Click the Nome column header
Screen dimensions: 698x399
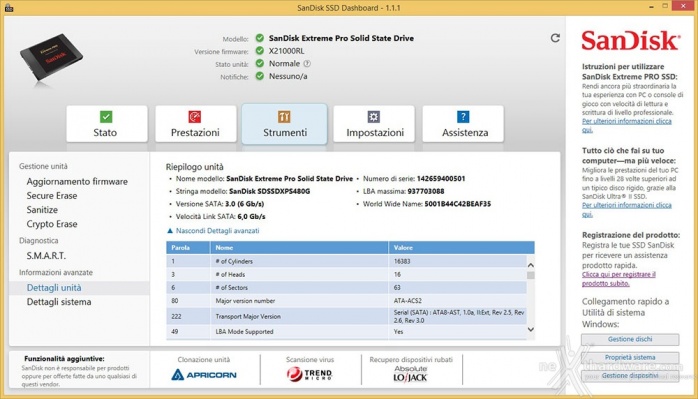pyautogui.click(x=299, y=248)
